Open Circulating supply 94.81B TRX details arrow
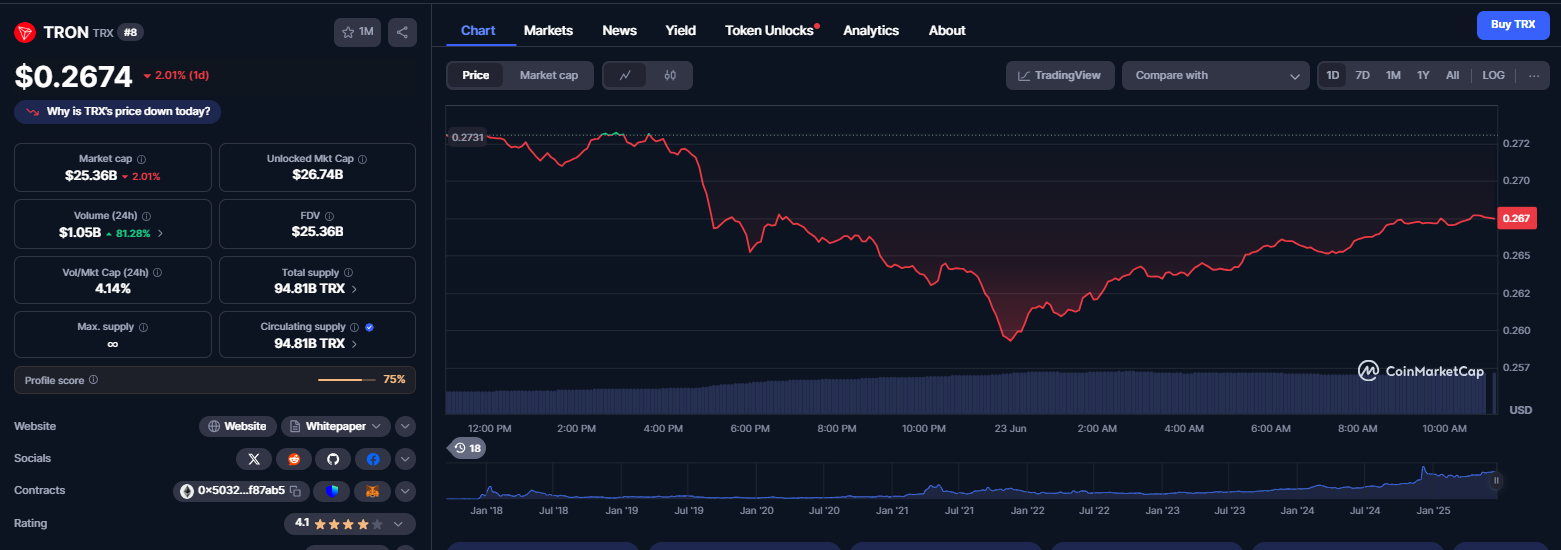Image resolution: width=1561 pixels, height=550 pixels. pyautogui.click(x=354, y=343)
